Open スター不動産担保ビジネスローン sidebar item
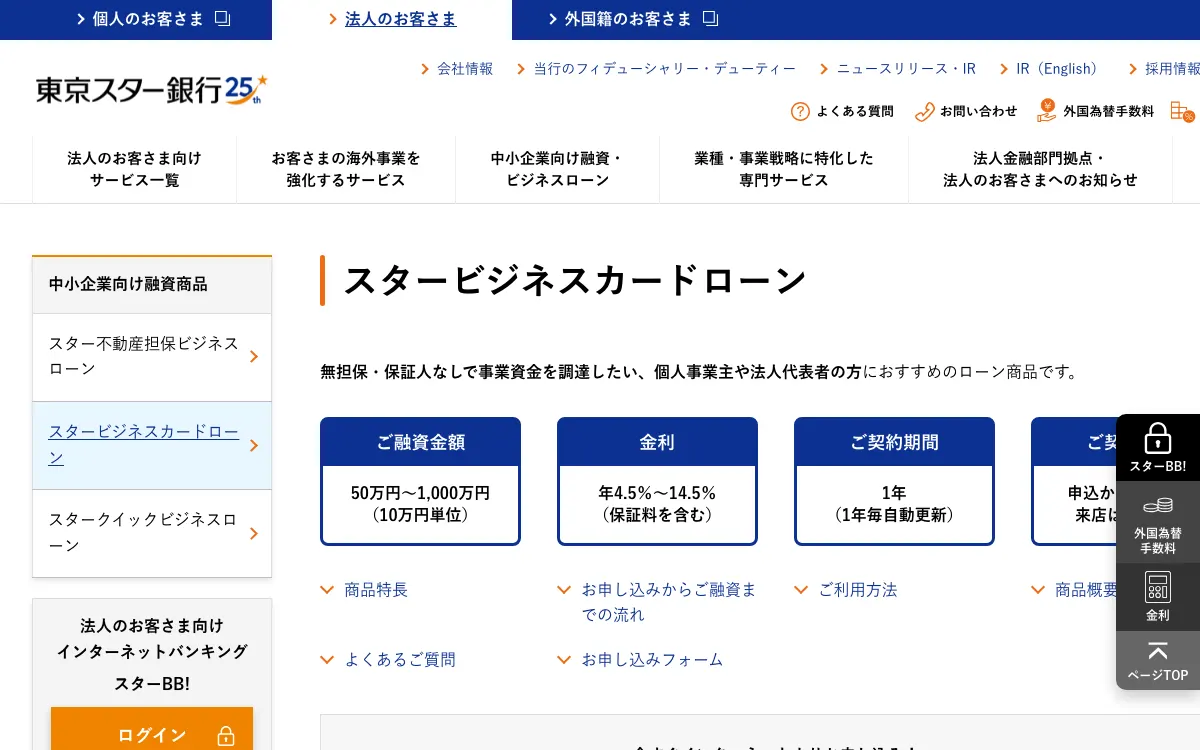The image size is (1200, 750). pos(152,357)
